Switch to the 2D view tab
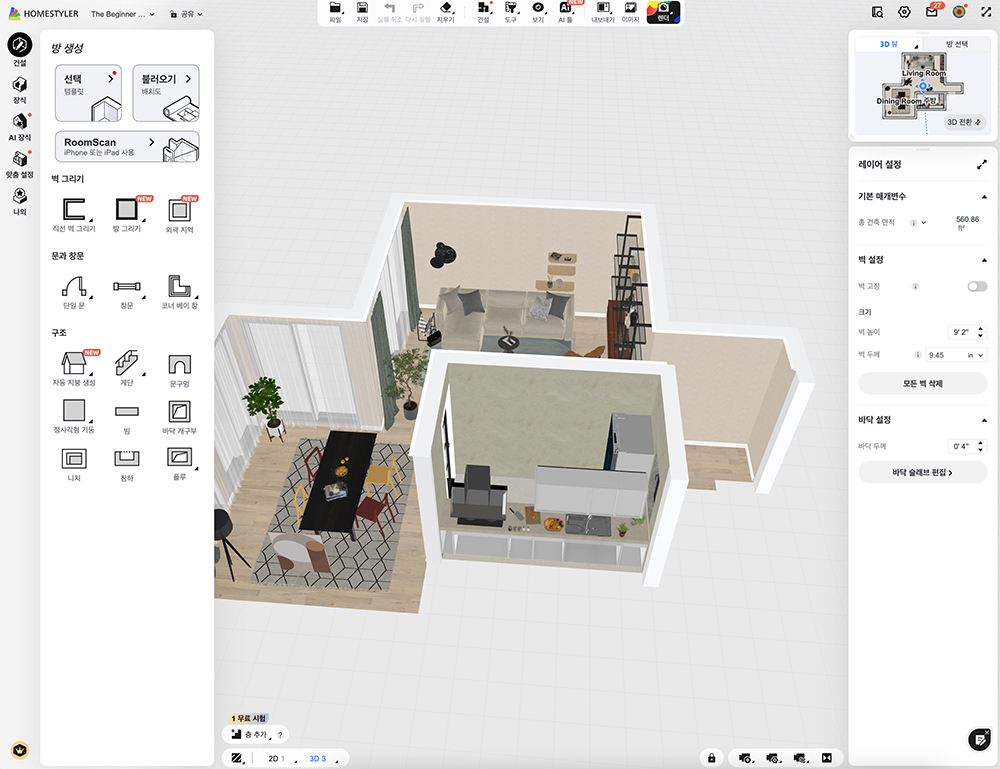 point(273,758)
